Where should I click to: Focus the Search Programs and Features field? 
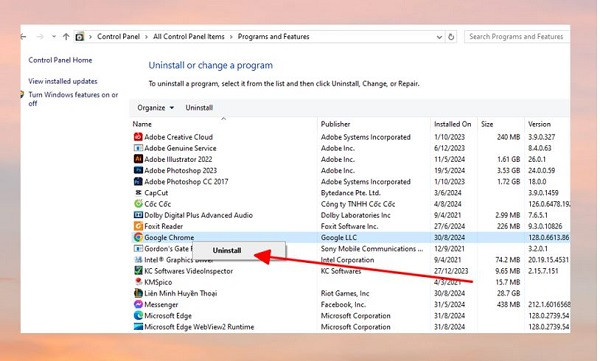coord(517,37)
